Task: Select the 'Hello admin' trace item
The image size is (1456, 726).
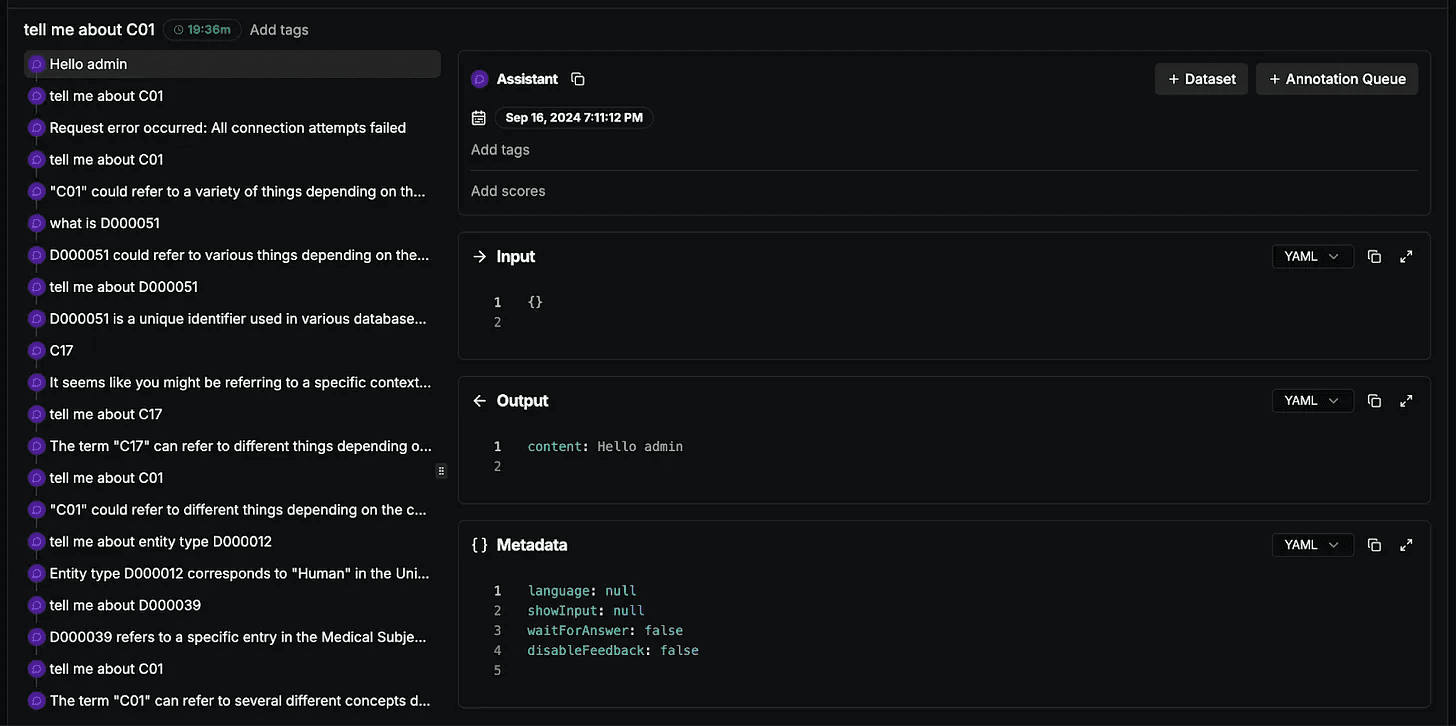Action: coord(232,64)
